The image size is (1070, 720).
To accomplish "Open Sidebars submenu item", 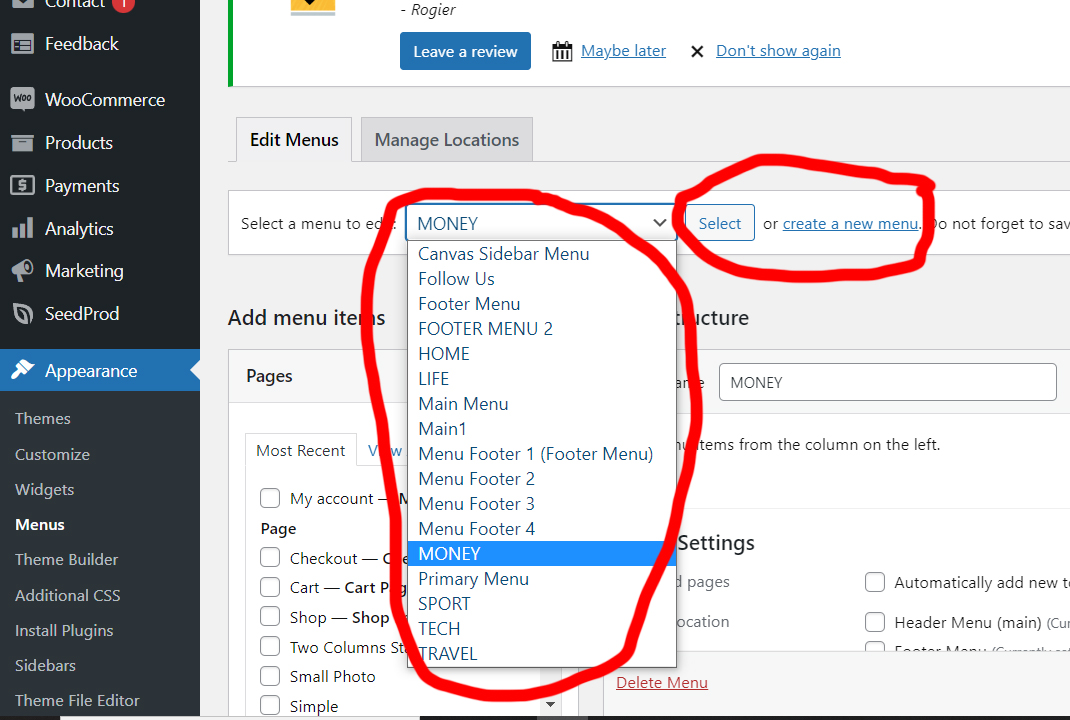I will pos(45,665).
